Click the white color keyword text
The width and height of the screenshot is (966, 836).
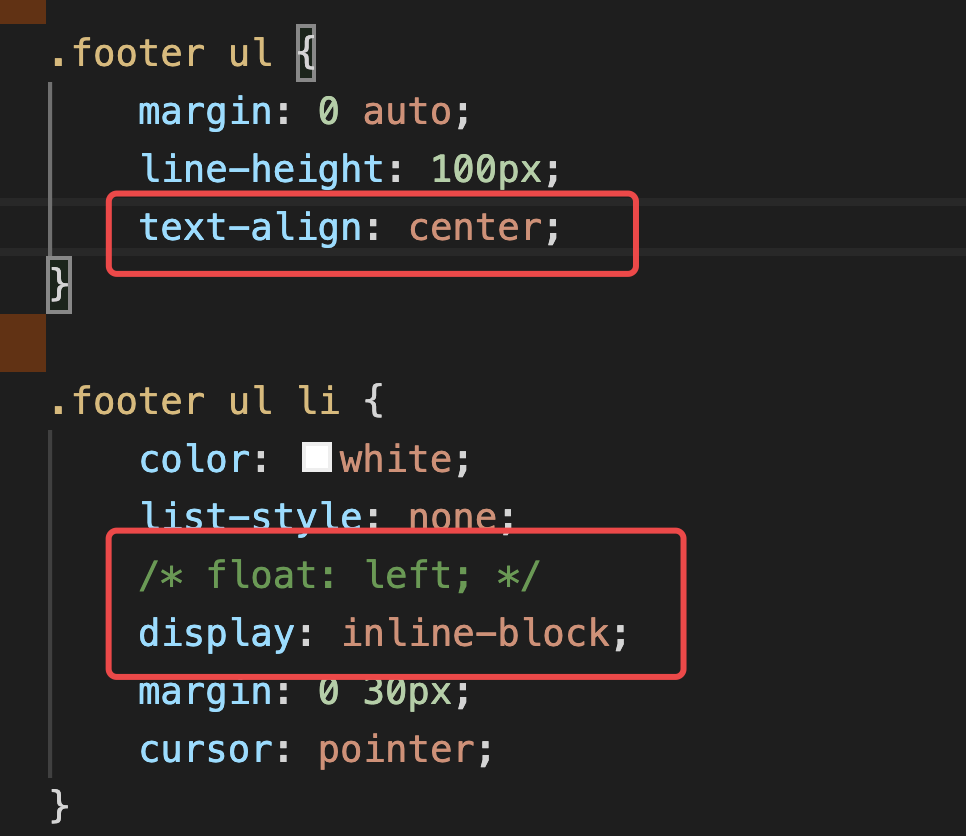point(397,459)
